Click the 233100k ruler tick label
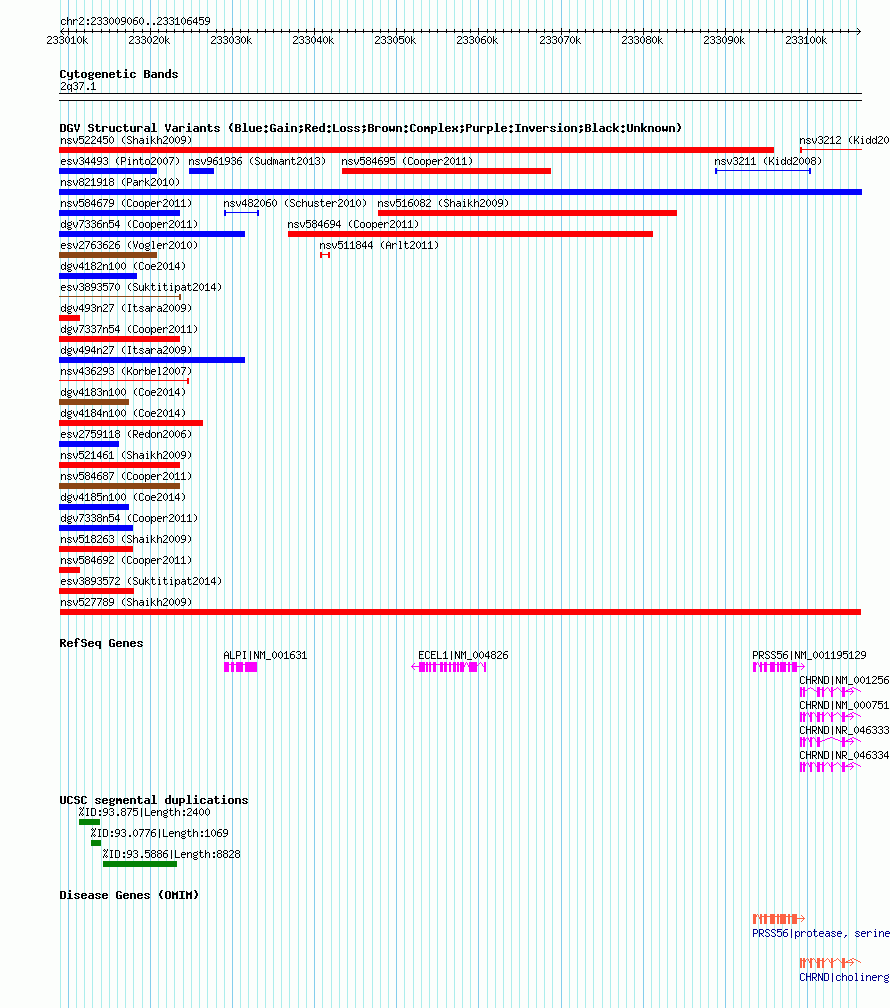Image resolution: width=890 pixels, height=1008 pixels. (806, 40)
